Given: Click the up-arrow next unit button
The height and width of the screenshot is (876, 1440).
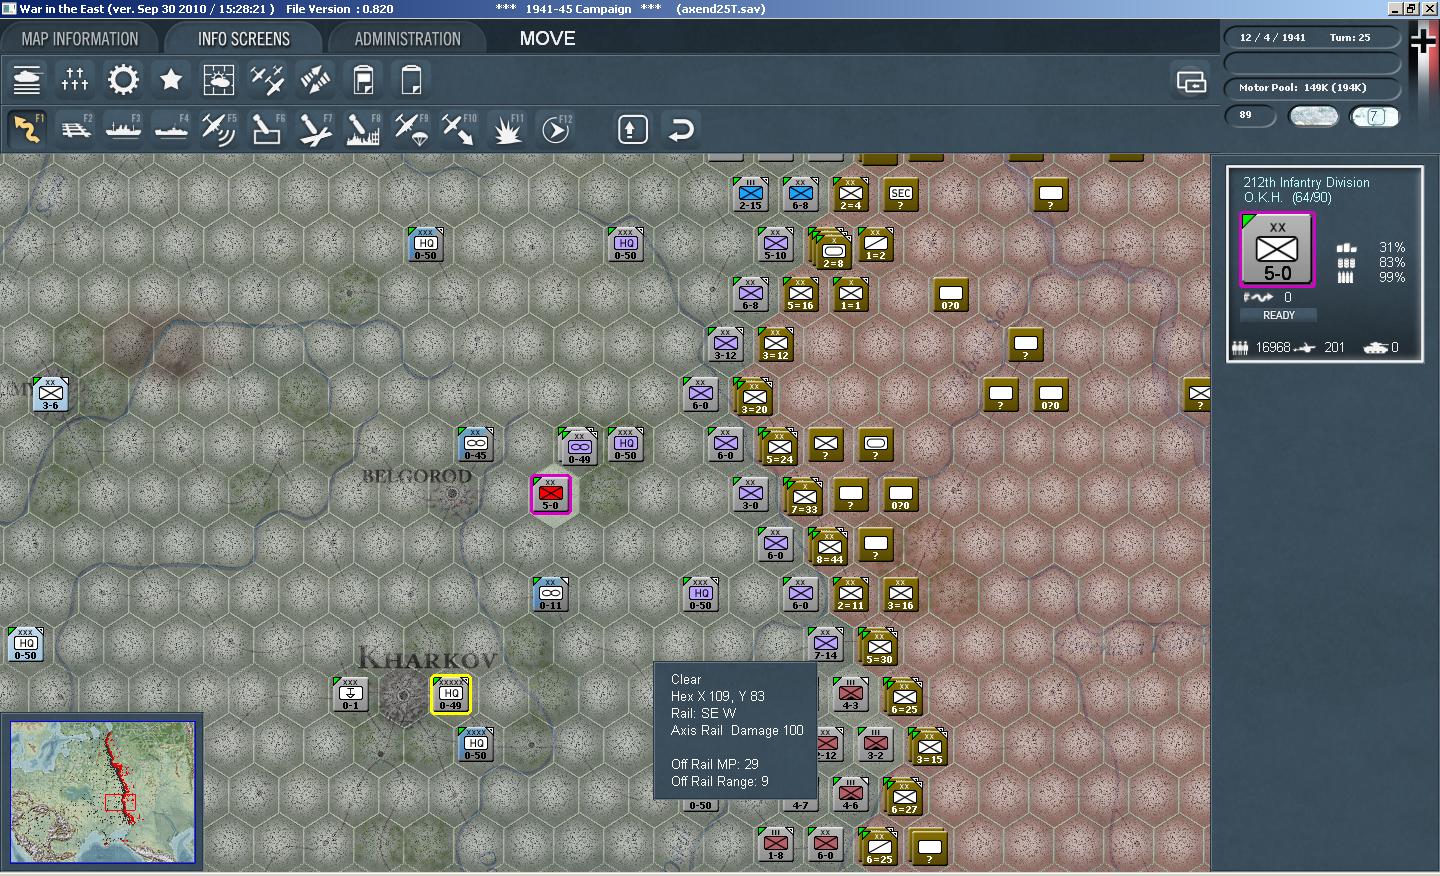Looking at the screenshot, I should 633,129.
